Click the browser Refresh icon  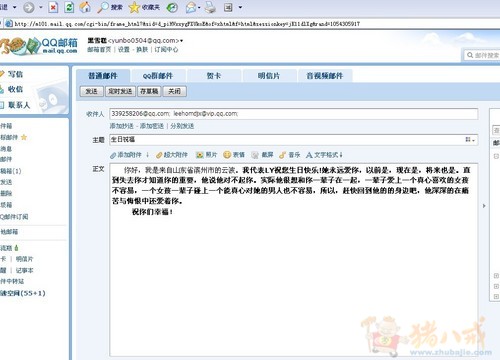pos(69,7)
